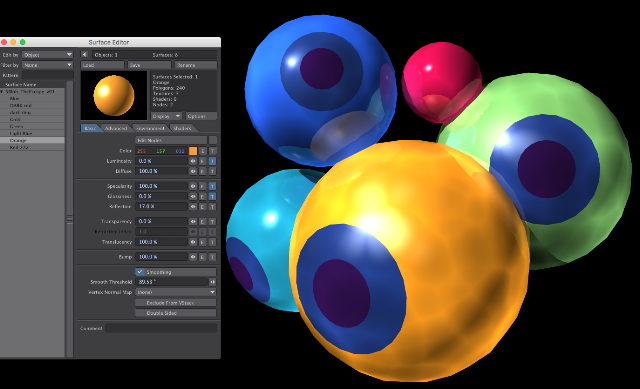640x389 pixels.
Task: Click the orange color swatch
Action: point(193,151)
